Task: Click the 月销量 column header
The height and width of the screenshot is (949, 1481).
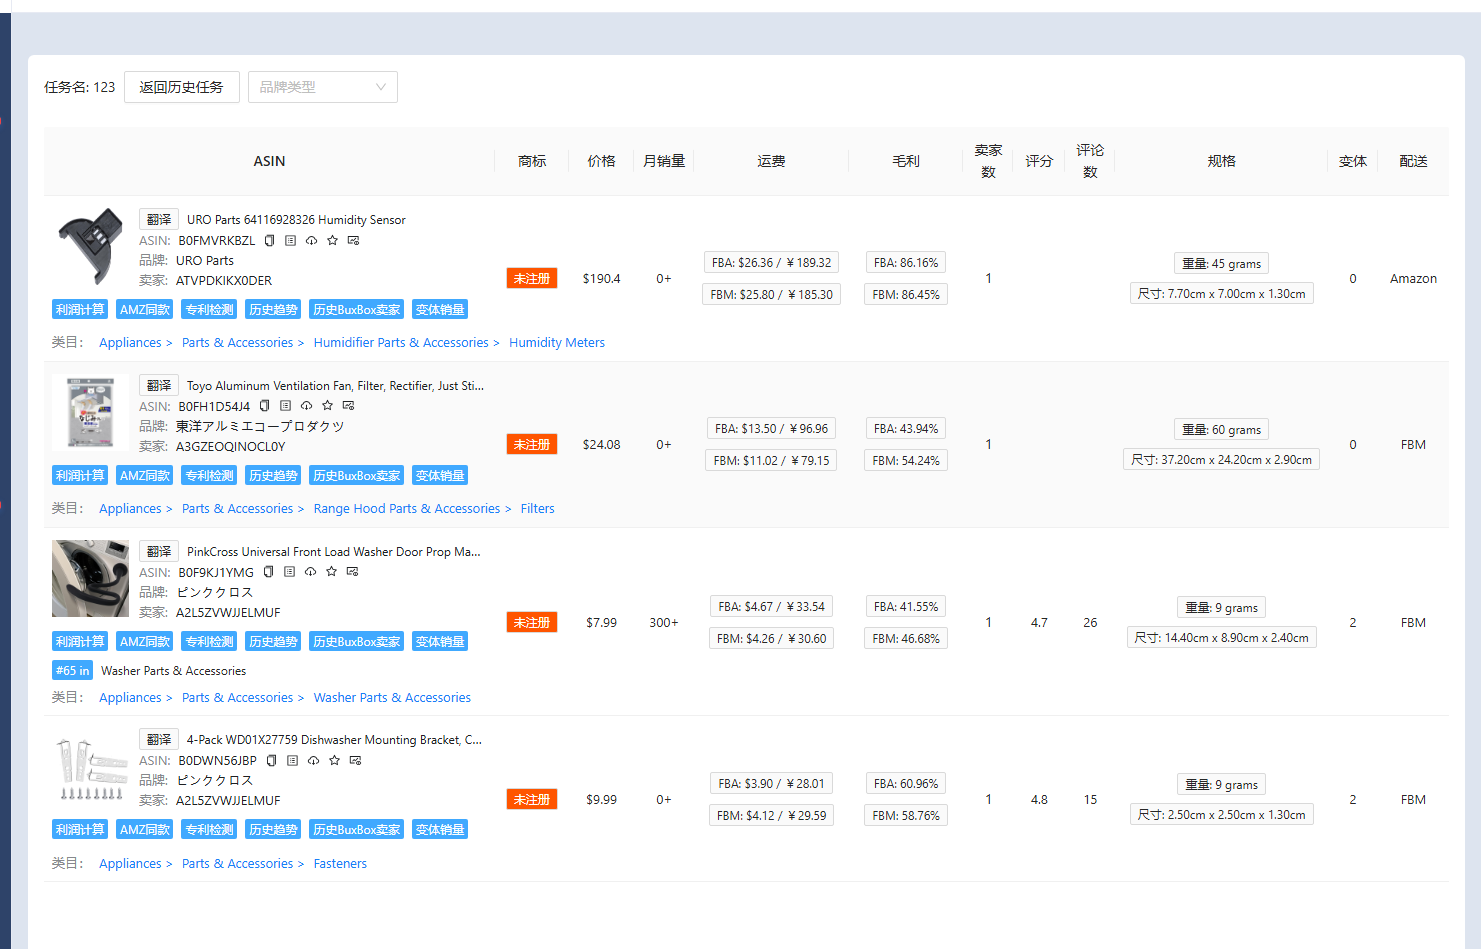Action: click(x=663, y=161)
